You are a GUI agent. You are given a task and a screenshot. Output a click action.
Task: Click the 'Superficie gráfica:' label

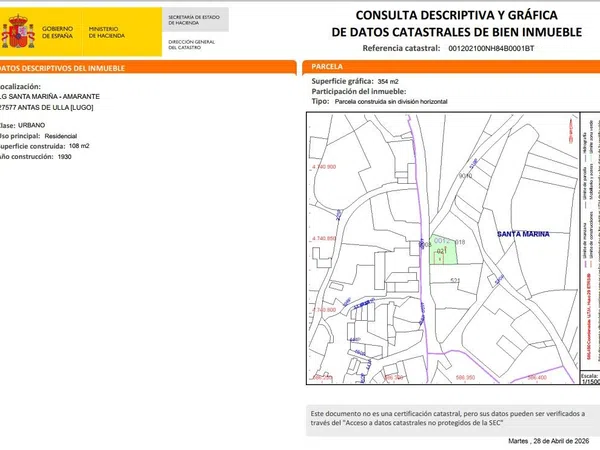click(x=342, y=81)
